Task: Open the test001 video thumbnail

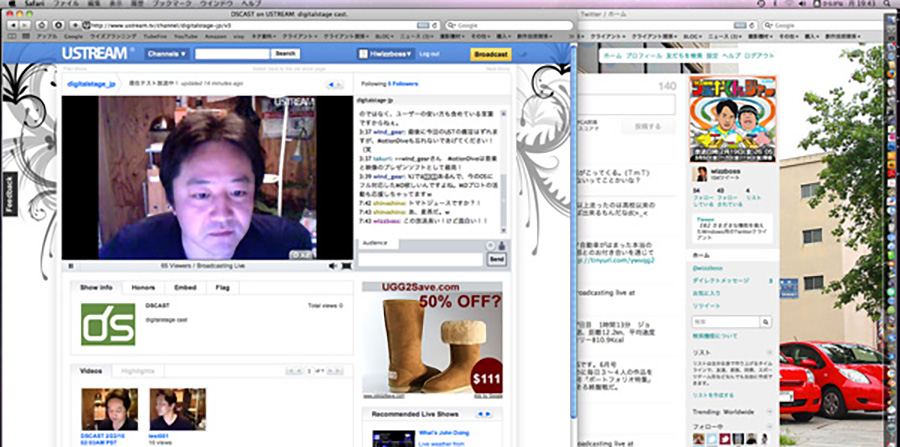Action: click(178, 409)
